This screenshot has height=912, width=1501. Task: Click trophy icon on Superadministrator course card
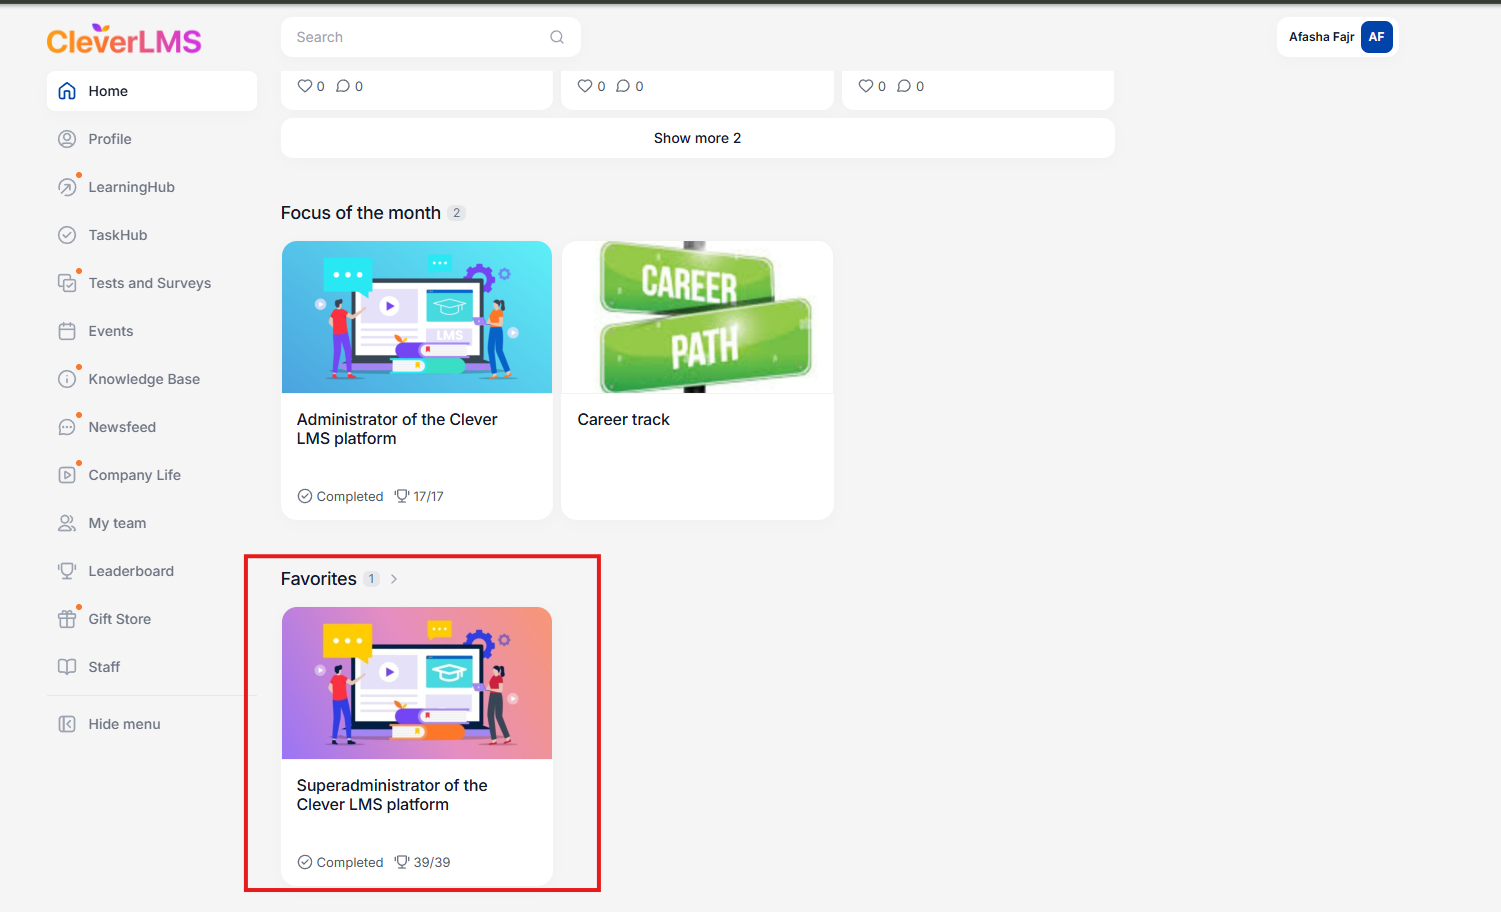402,862
